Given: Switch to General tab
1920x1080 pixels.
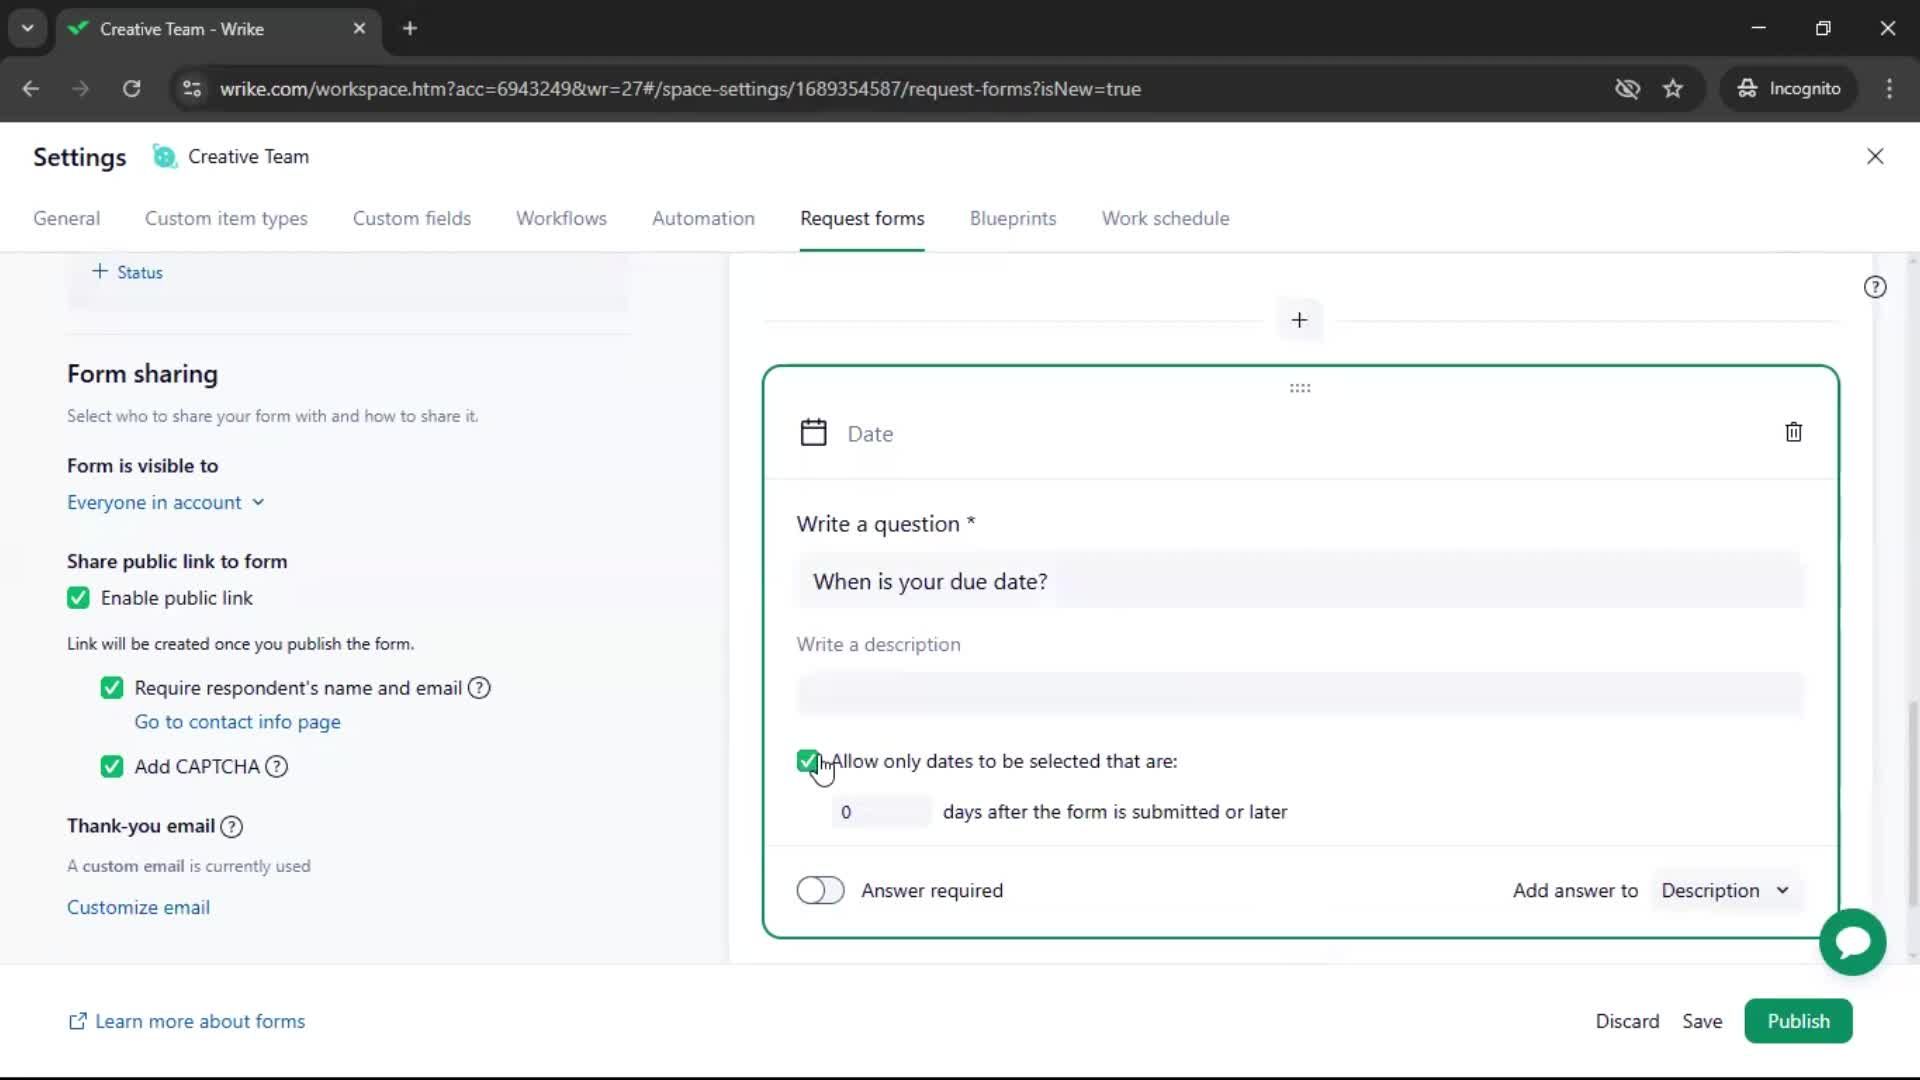Looking at the screenshot, I should click(x=66, y=218).
